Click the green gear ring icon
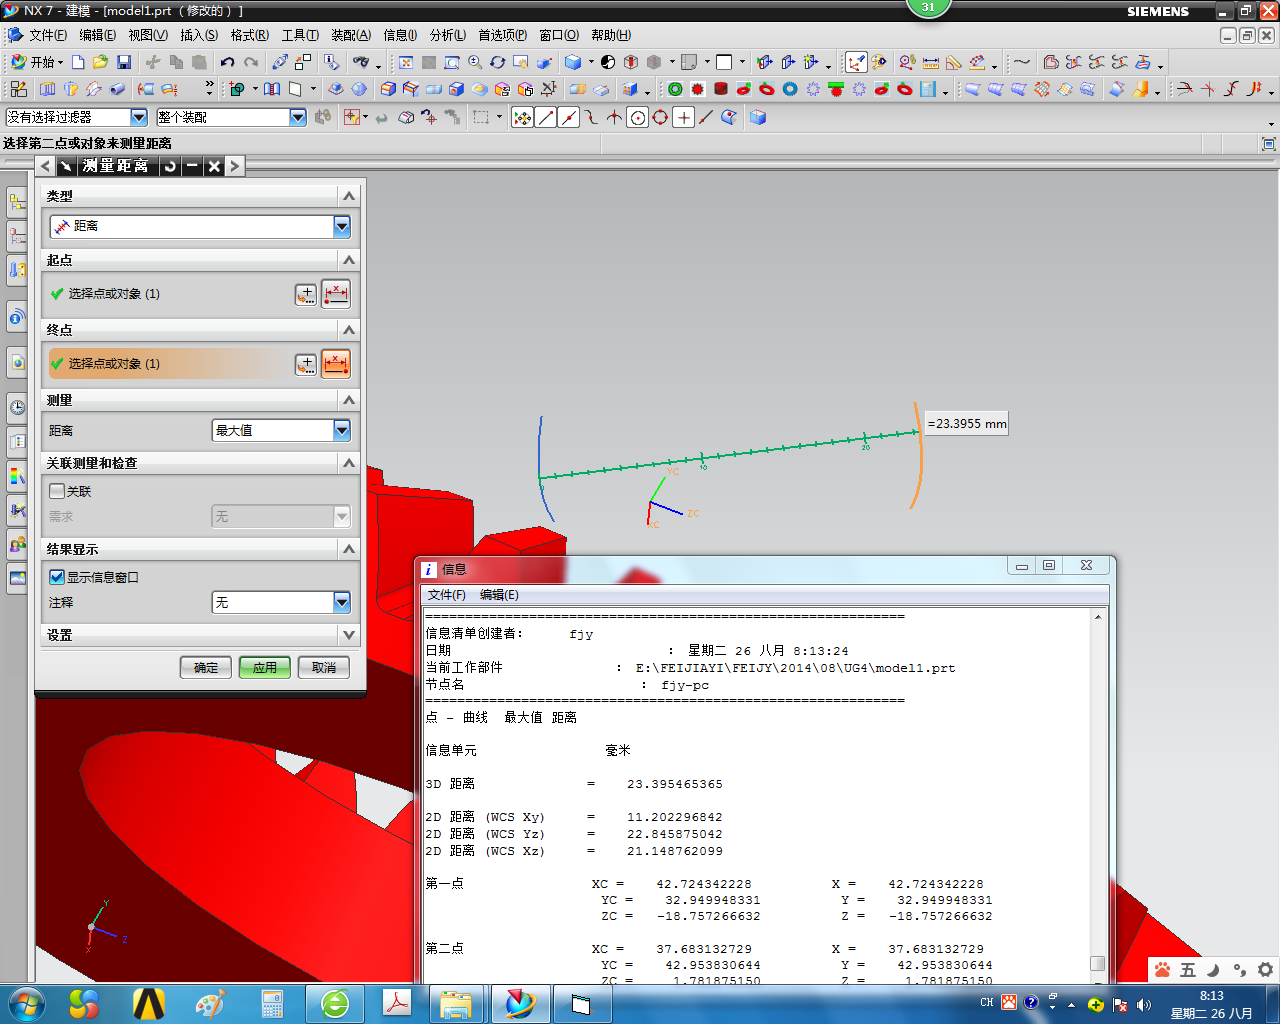 (675, 89)
